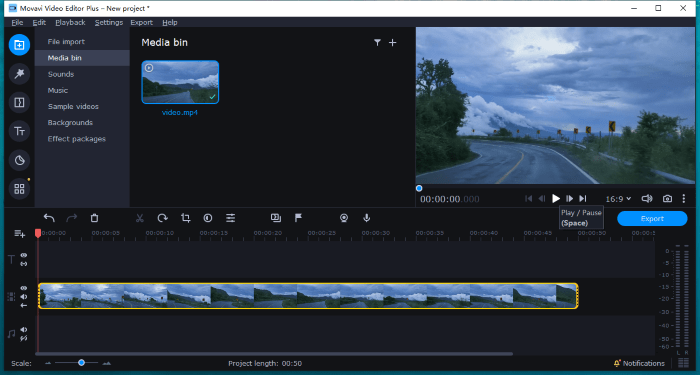This screenshot has width=700, height=375.
Task: Step back one frame
Action: tap(542, 199)
